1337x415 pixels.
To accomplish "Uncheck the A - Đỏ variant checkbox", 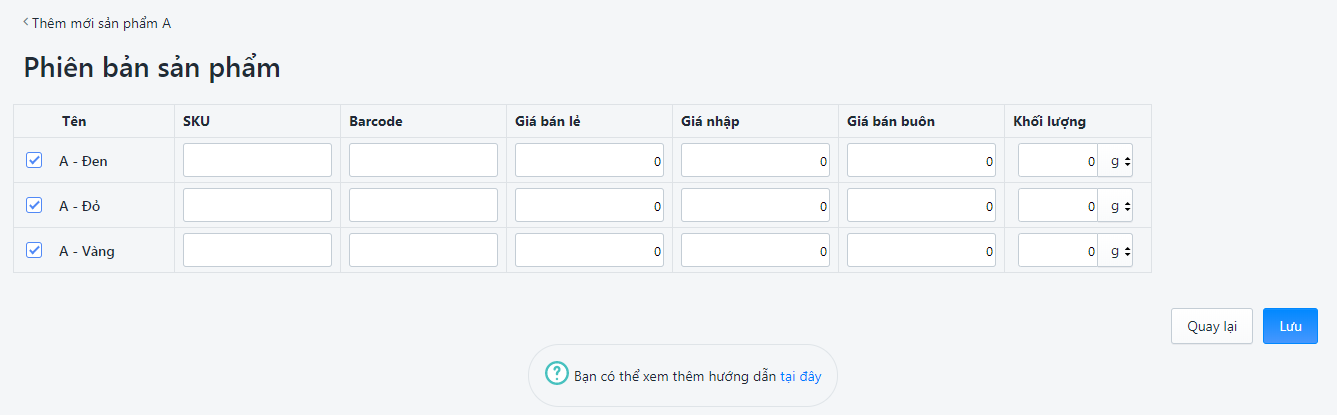I will (x=34, y=205).
